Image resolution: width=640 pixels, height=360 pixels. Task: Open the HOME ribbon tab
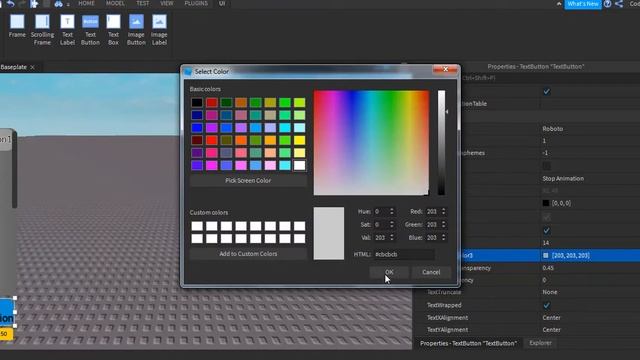click(x=86, y=3)
